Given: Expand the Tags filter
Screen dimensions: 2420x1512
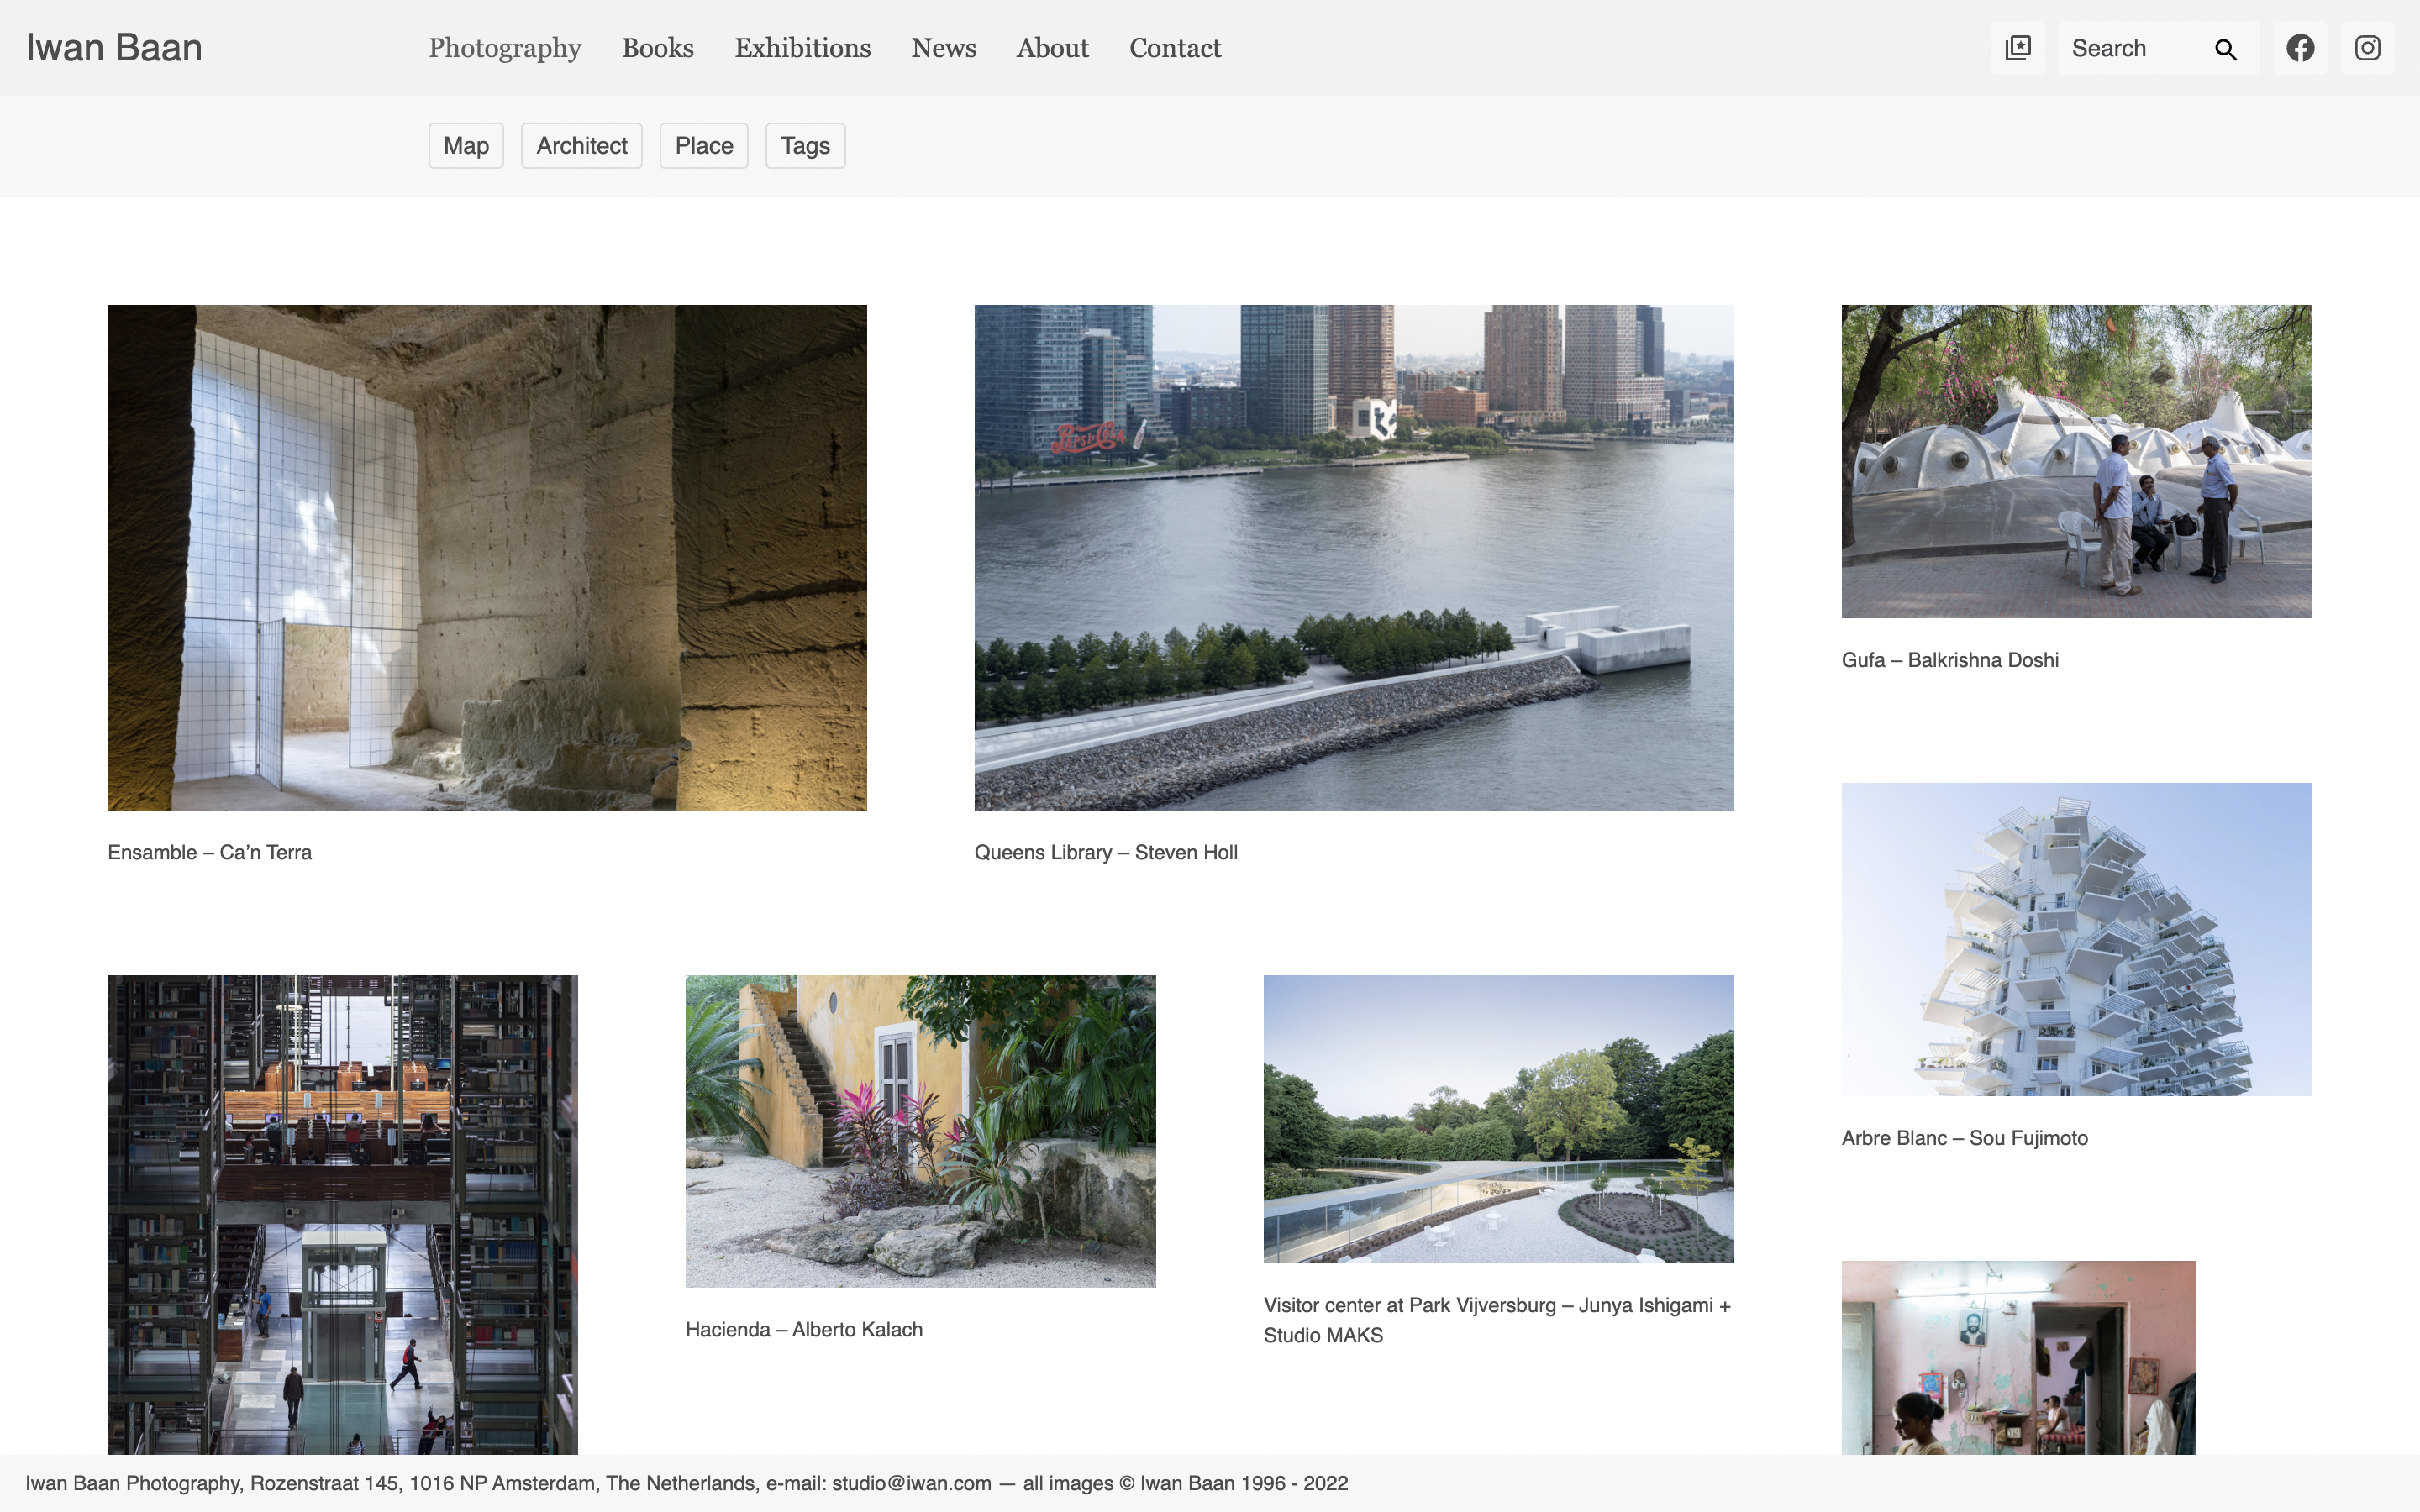Looking at the screenshot, I should pos(805,146).
